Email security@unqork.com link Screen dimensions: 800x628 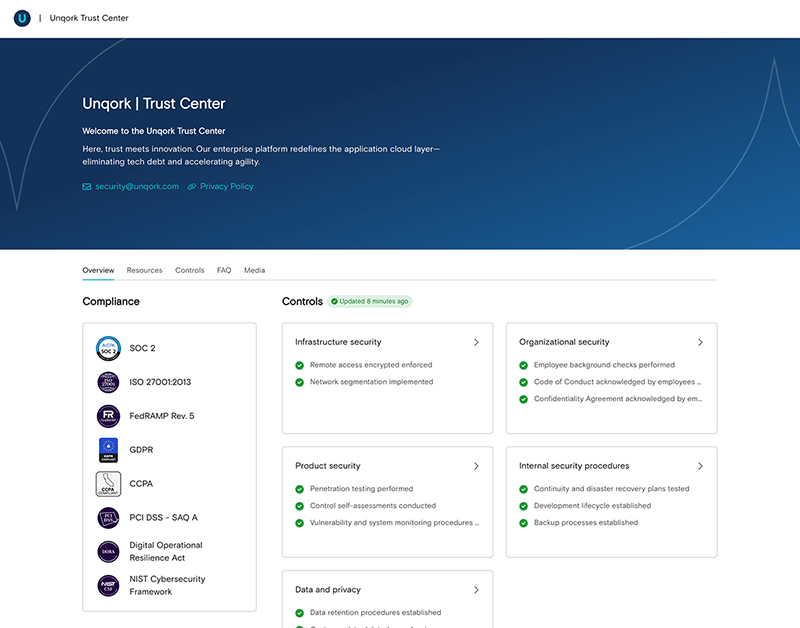click(137, 186)
